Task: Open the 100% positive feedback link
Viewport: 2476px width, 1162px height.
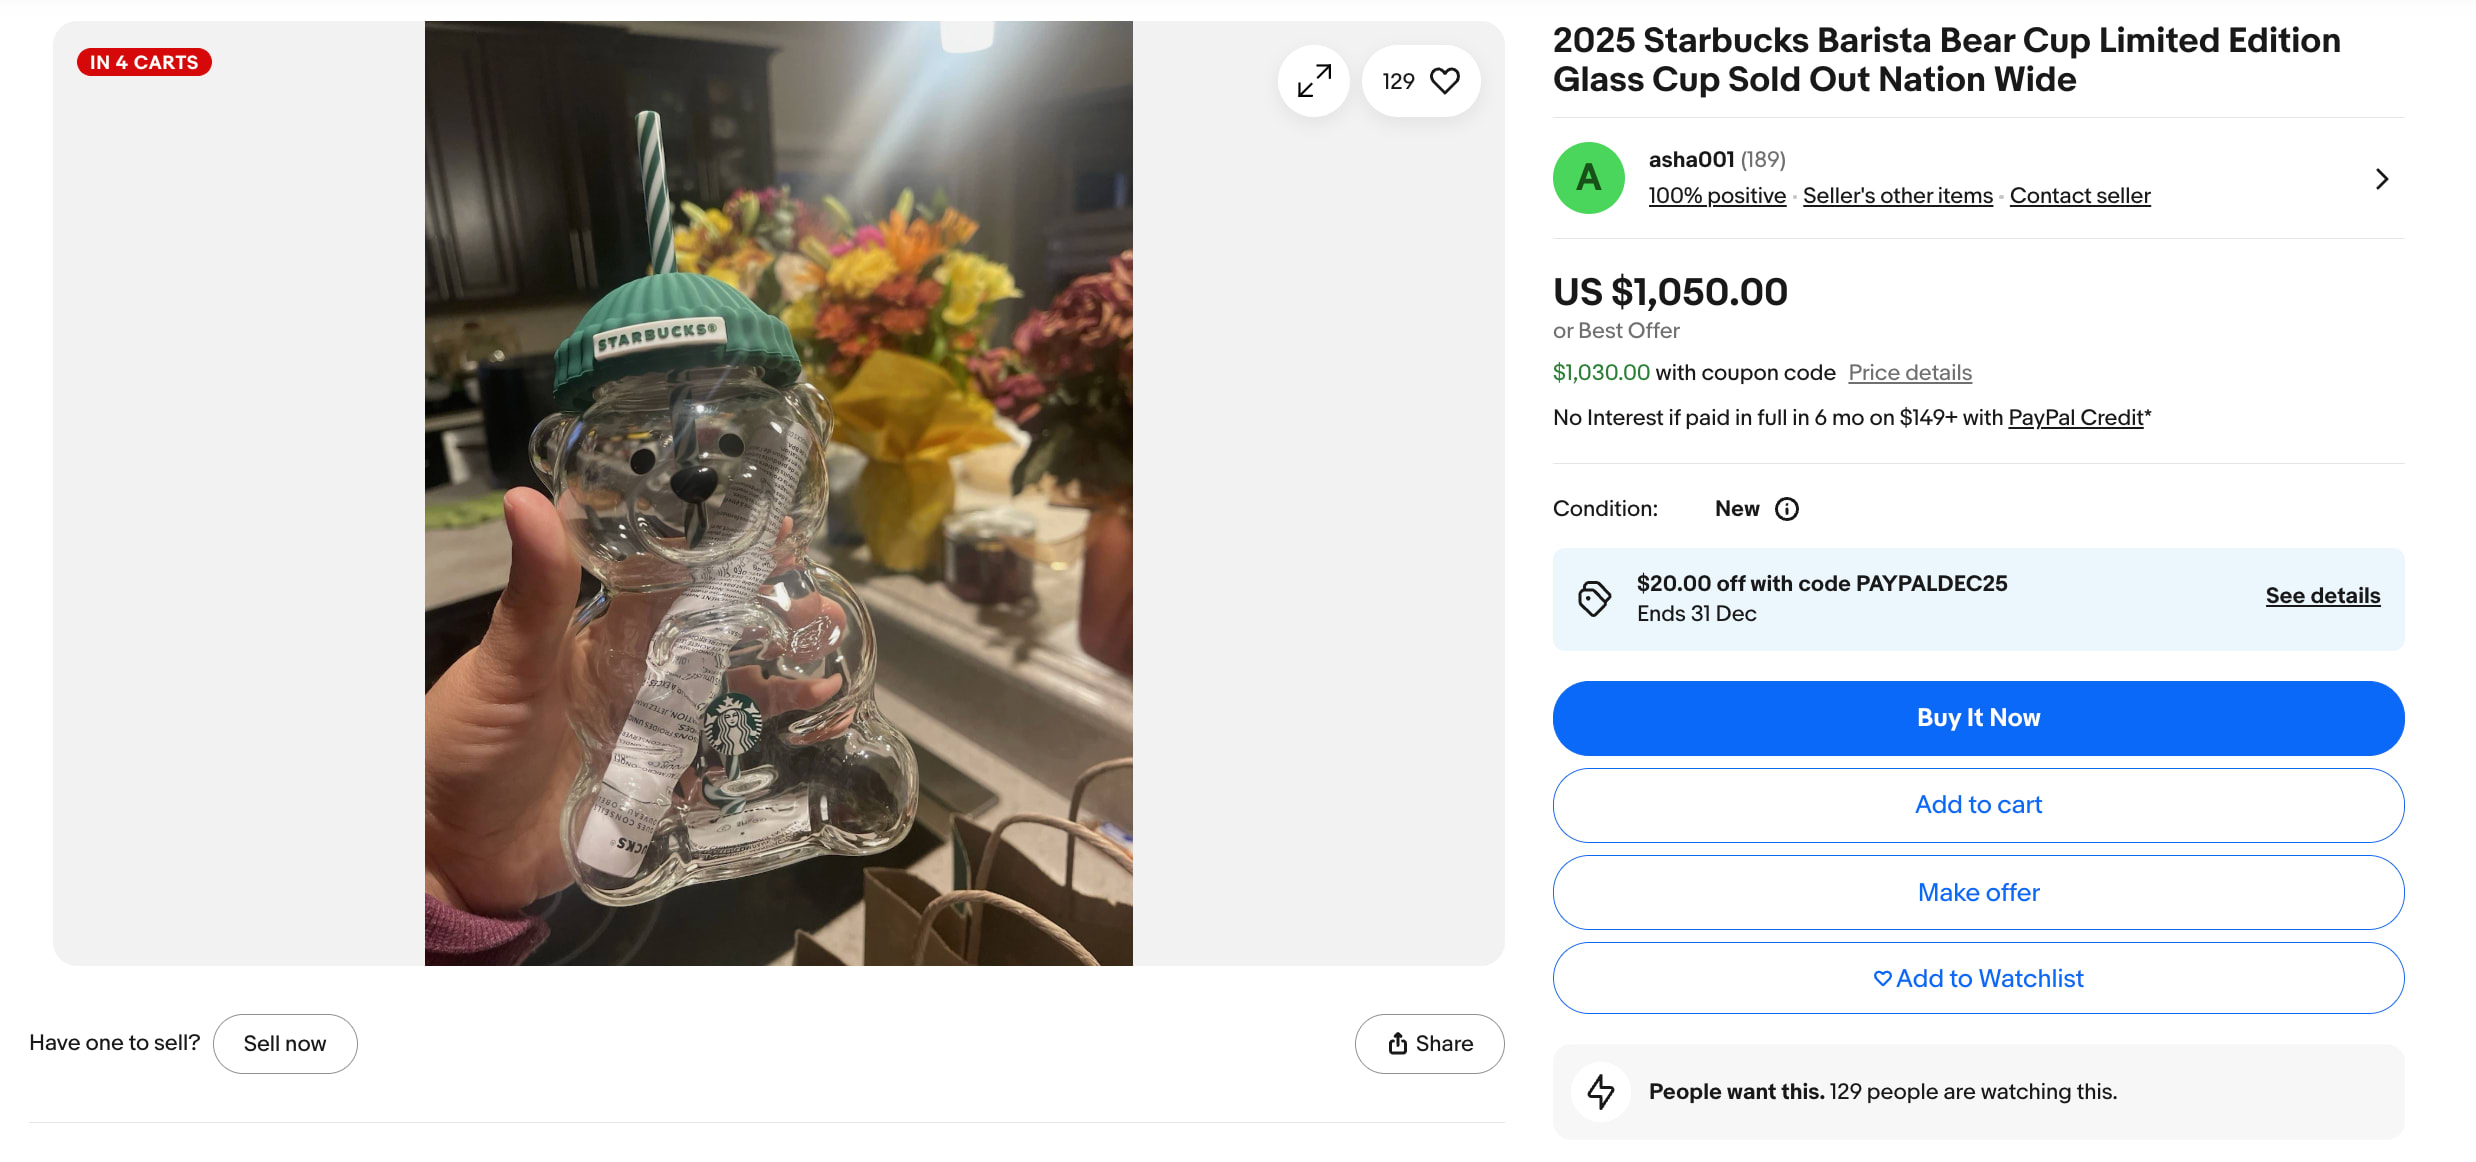Action: click(x=1716, y=196)
